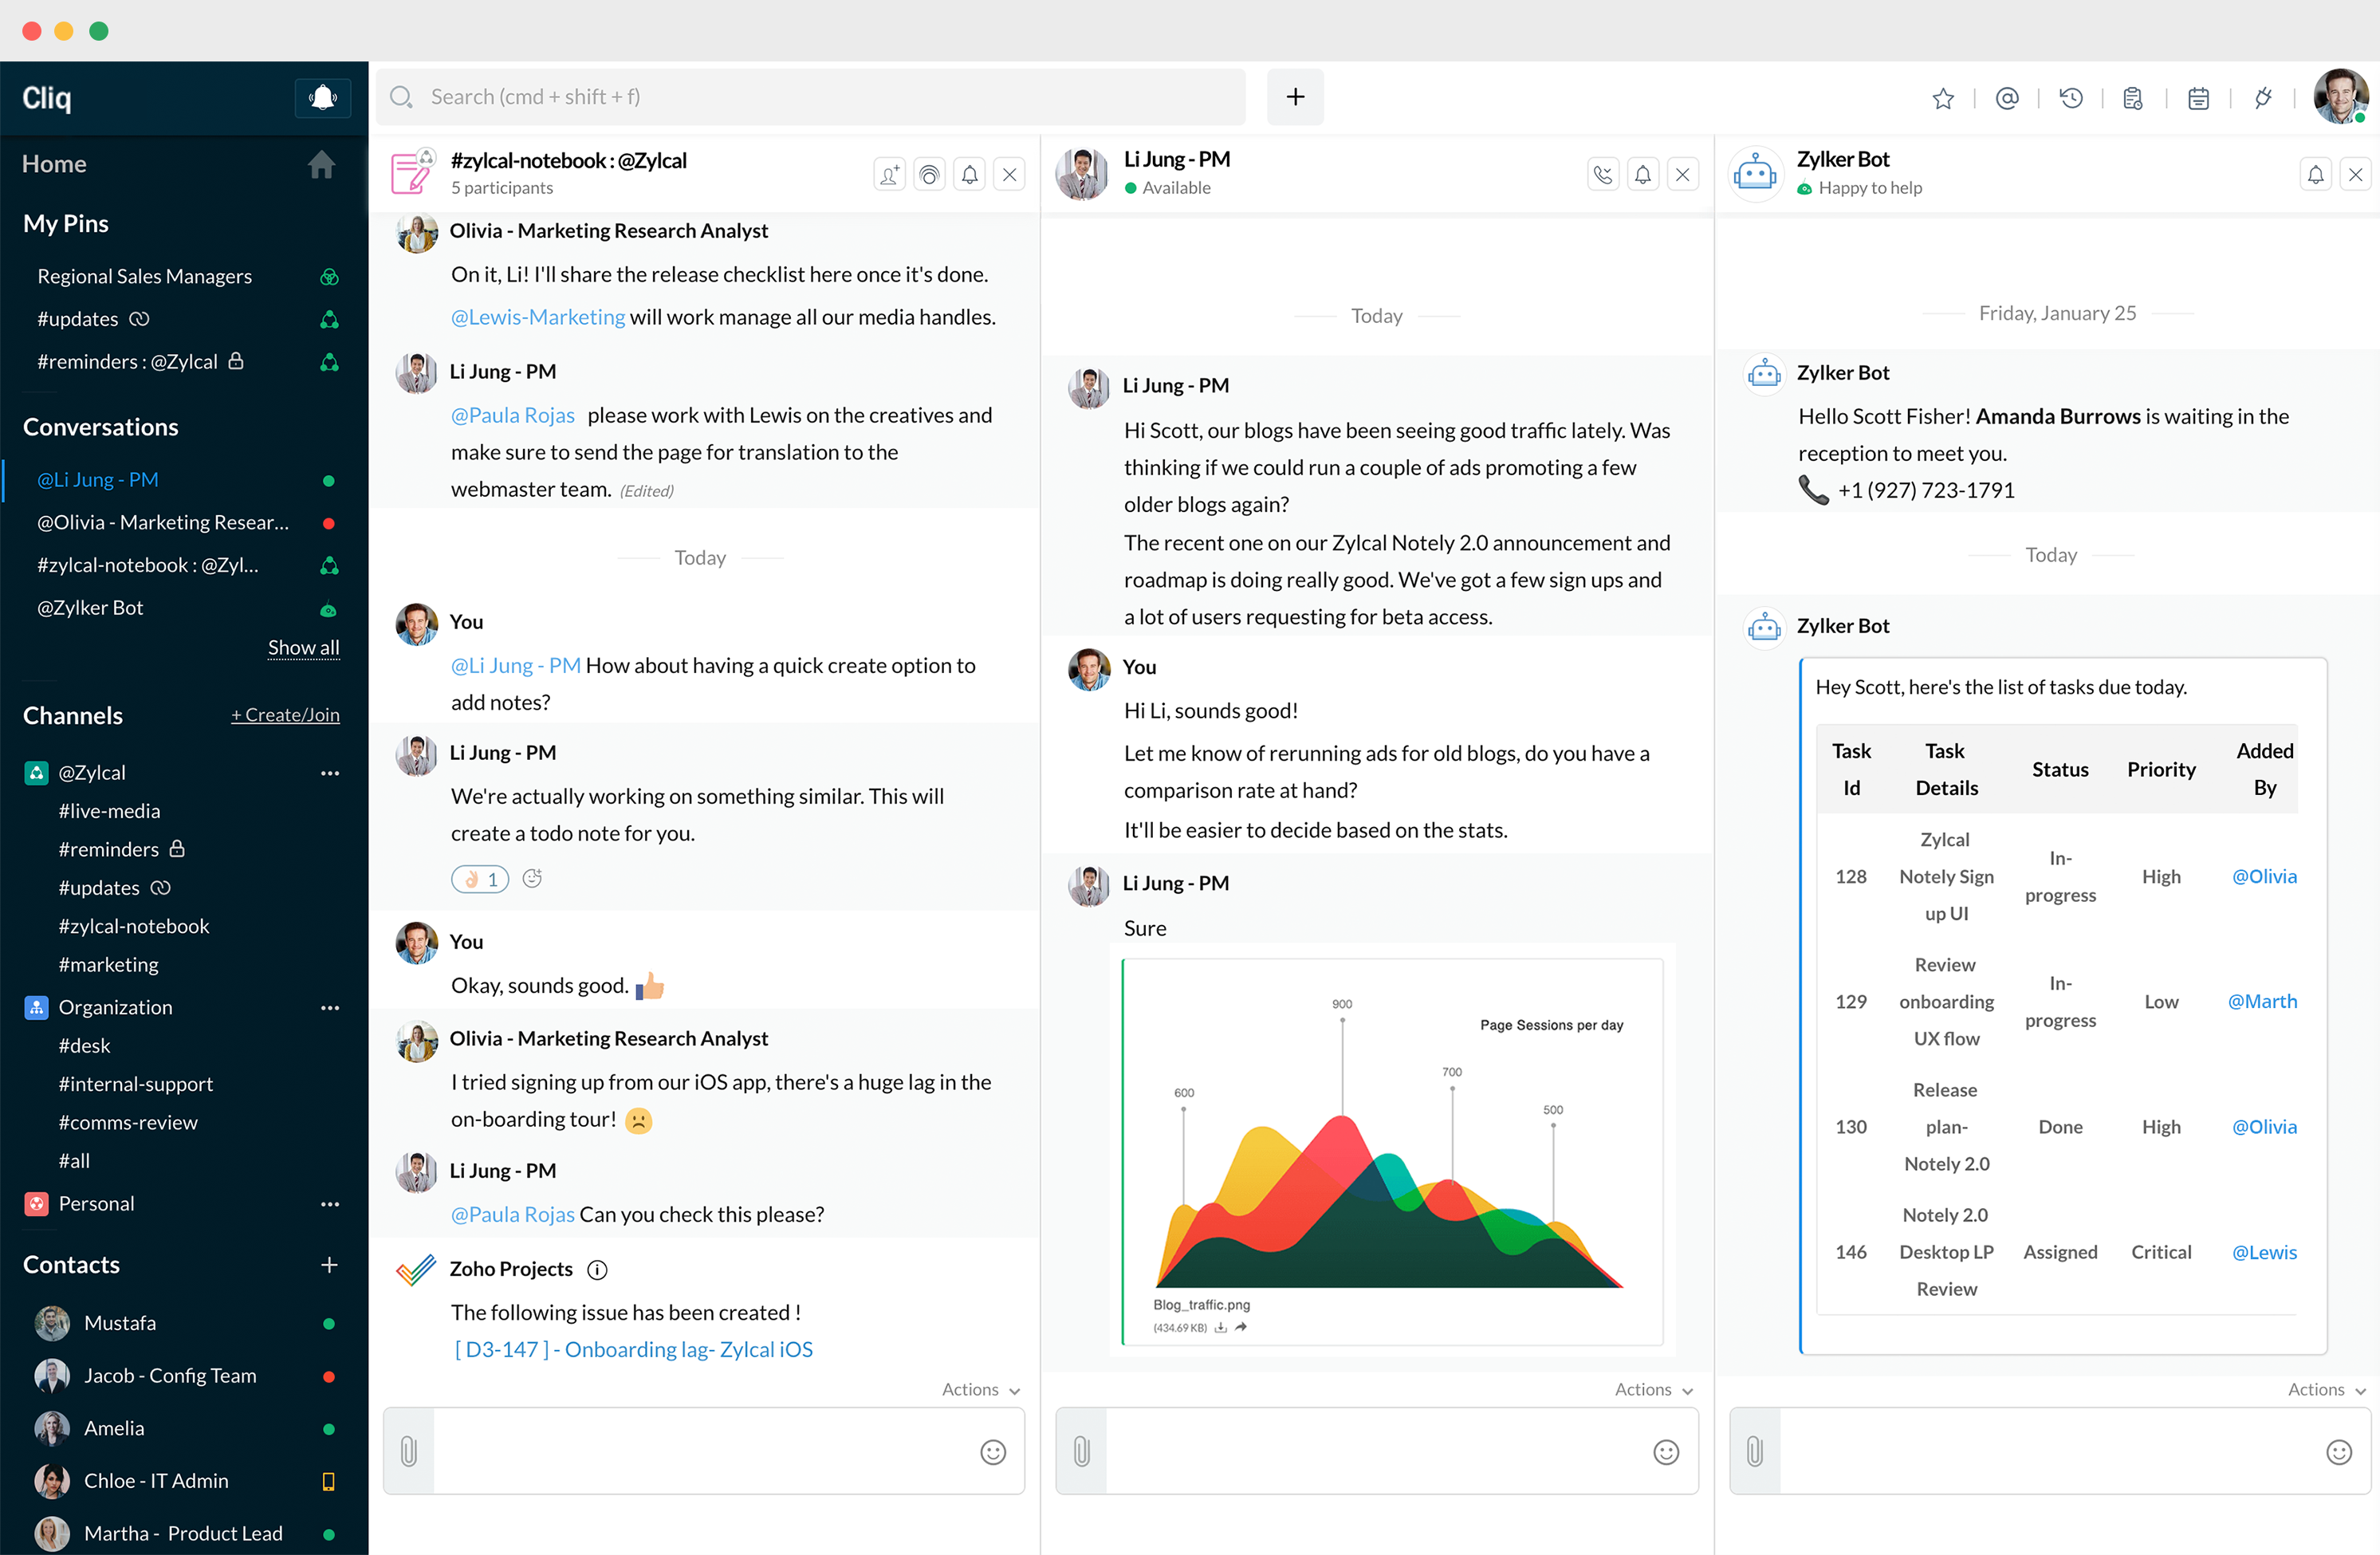Forward Blog_traffic.png using share arrow

click(1241, 1327)
